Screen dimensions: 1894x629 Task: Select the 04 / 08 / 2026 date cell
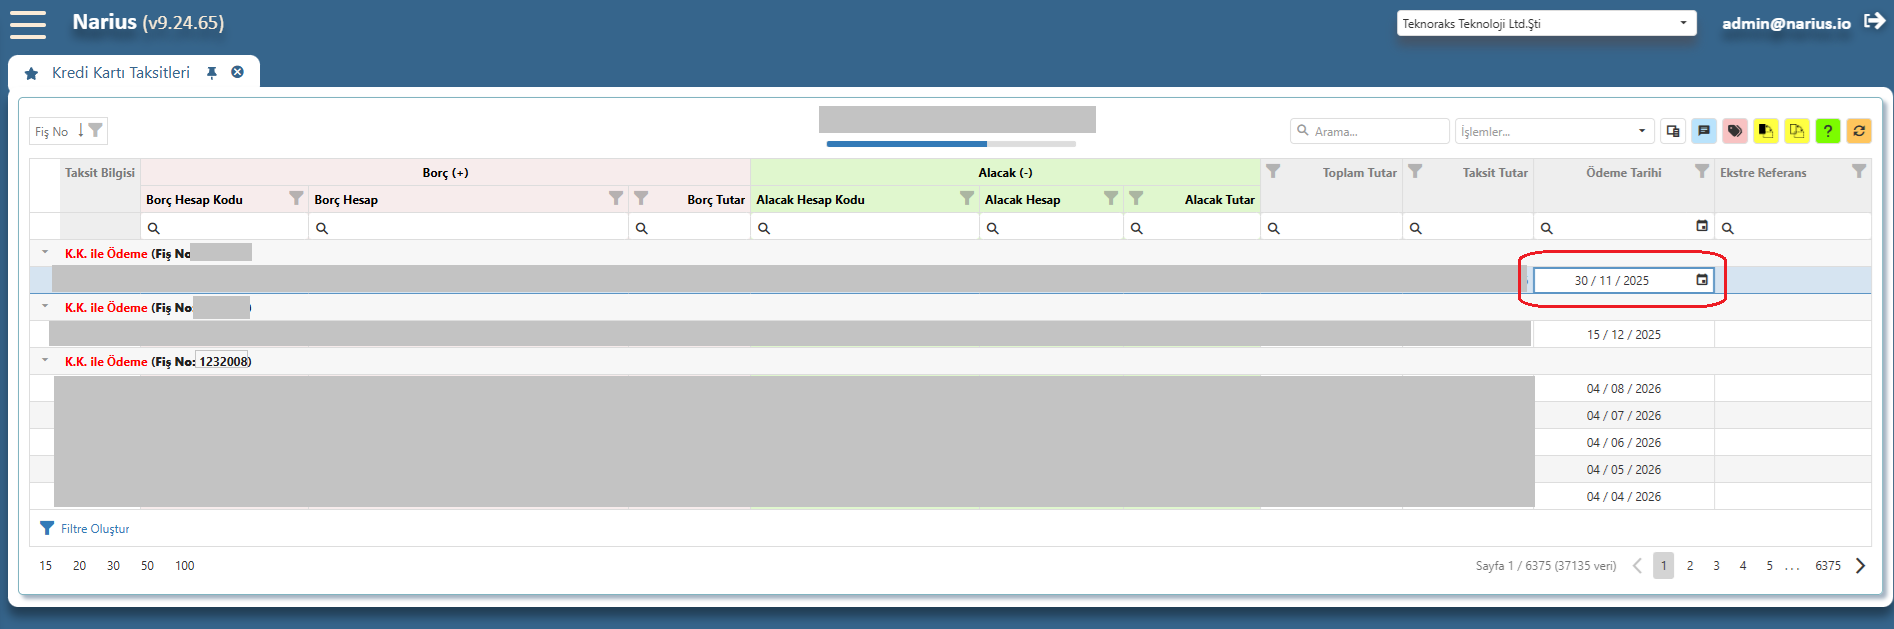pyautogui.click(x=1623, y=389)
